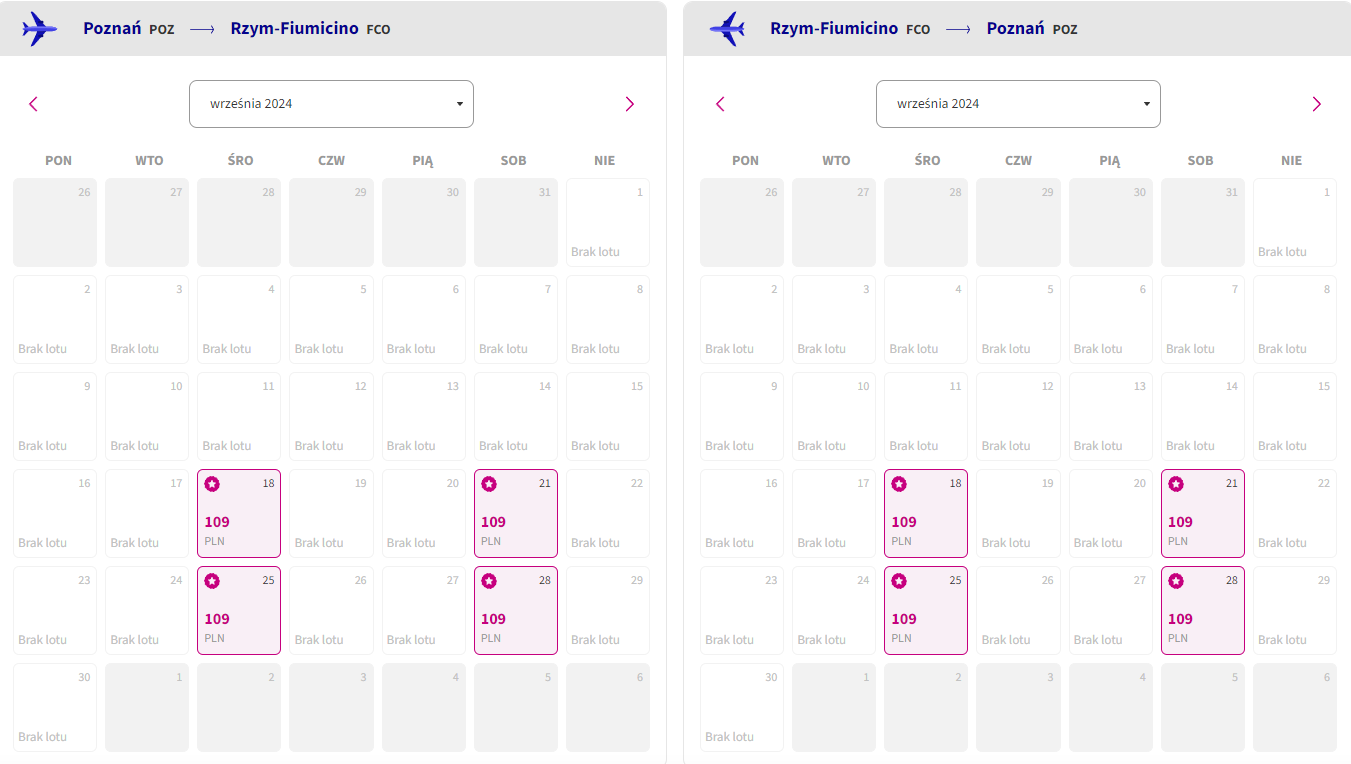The image size is (1351, 764).
Task: Select outbound flight on September 21 for 109 PLN
Action: pyautogui.click(x=516, y=514)
